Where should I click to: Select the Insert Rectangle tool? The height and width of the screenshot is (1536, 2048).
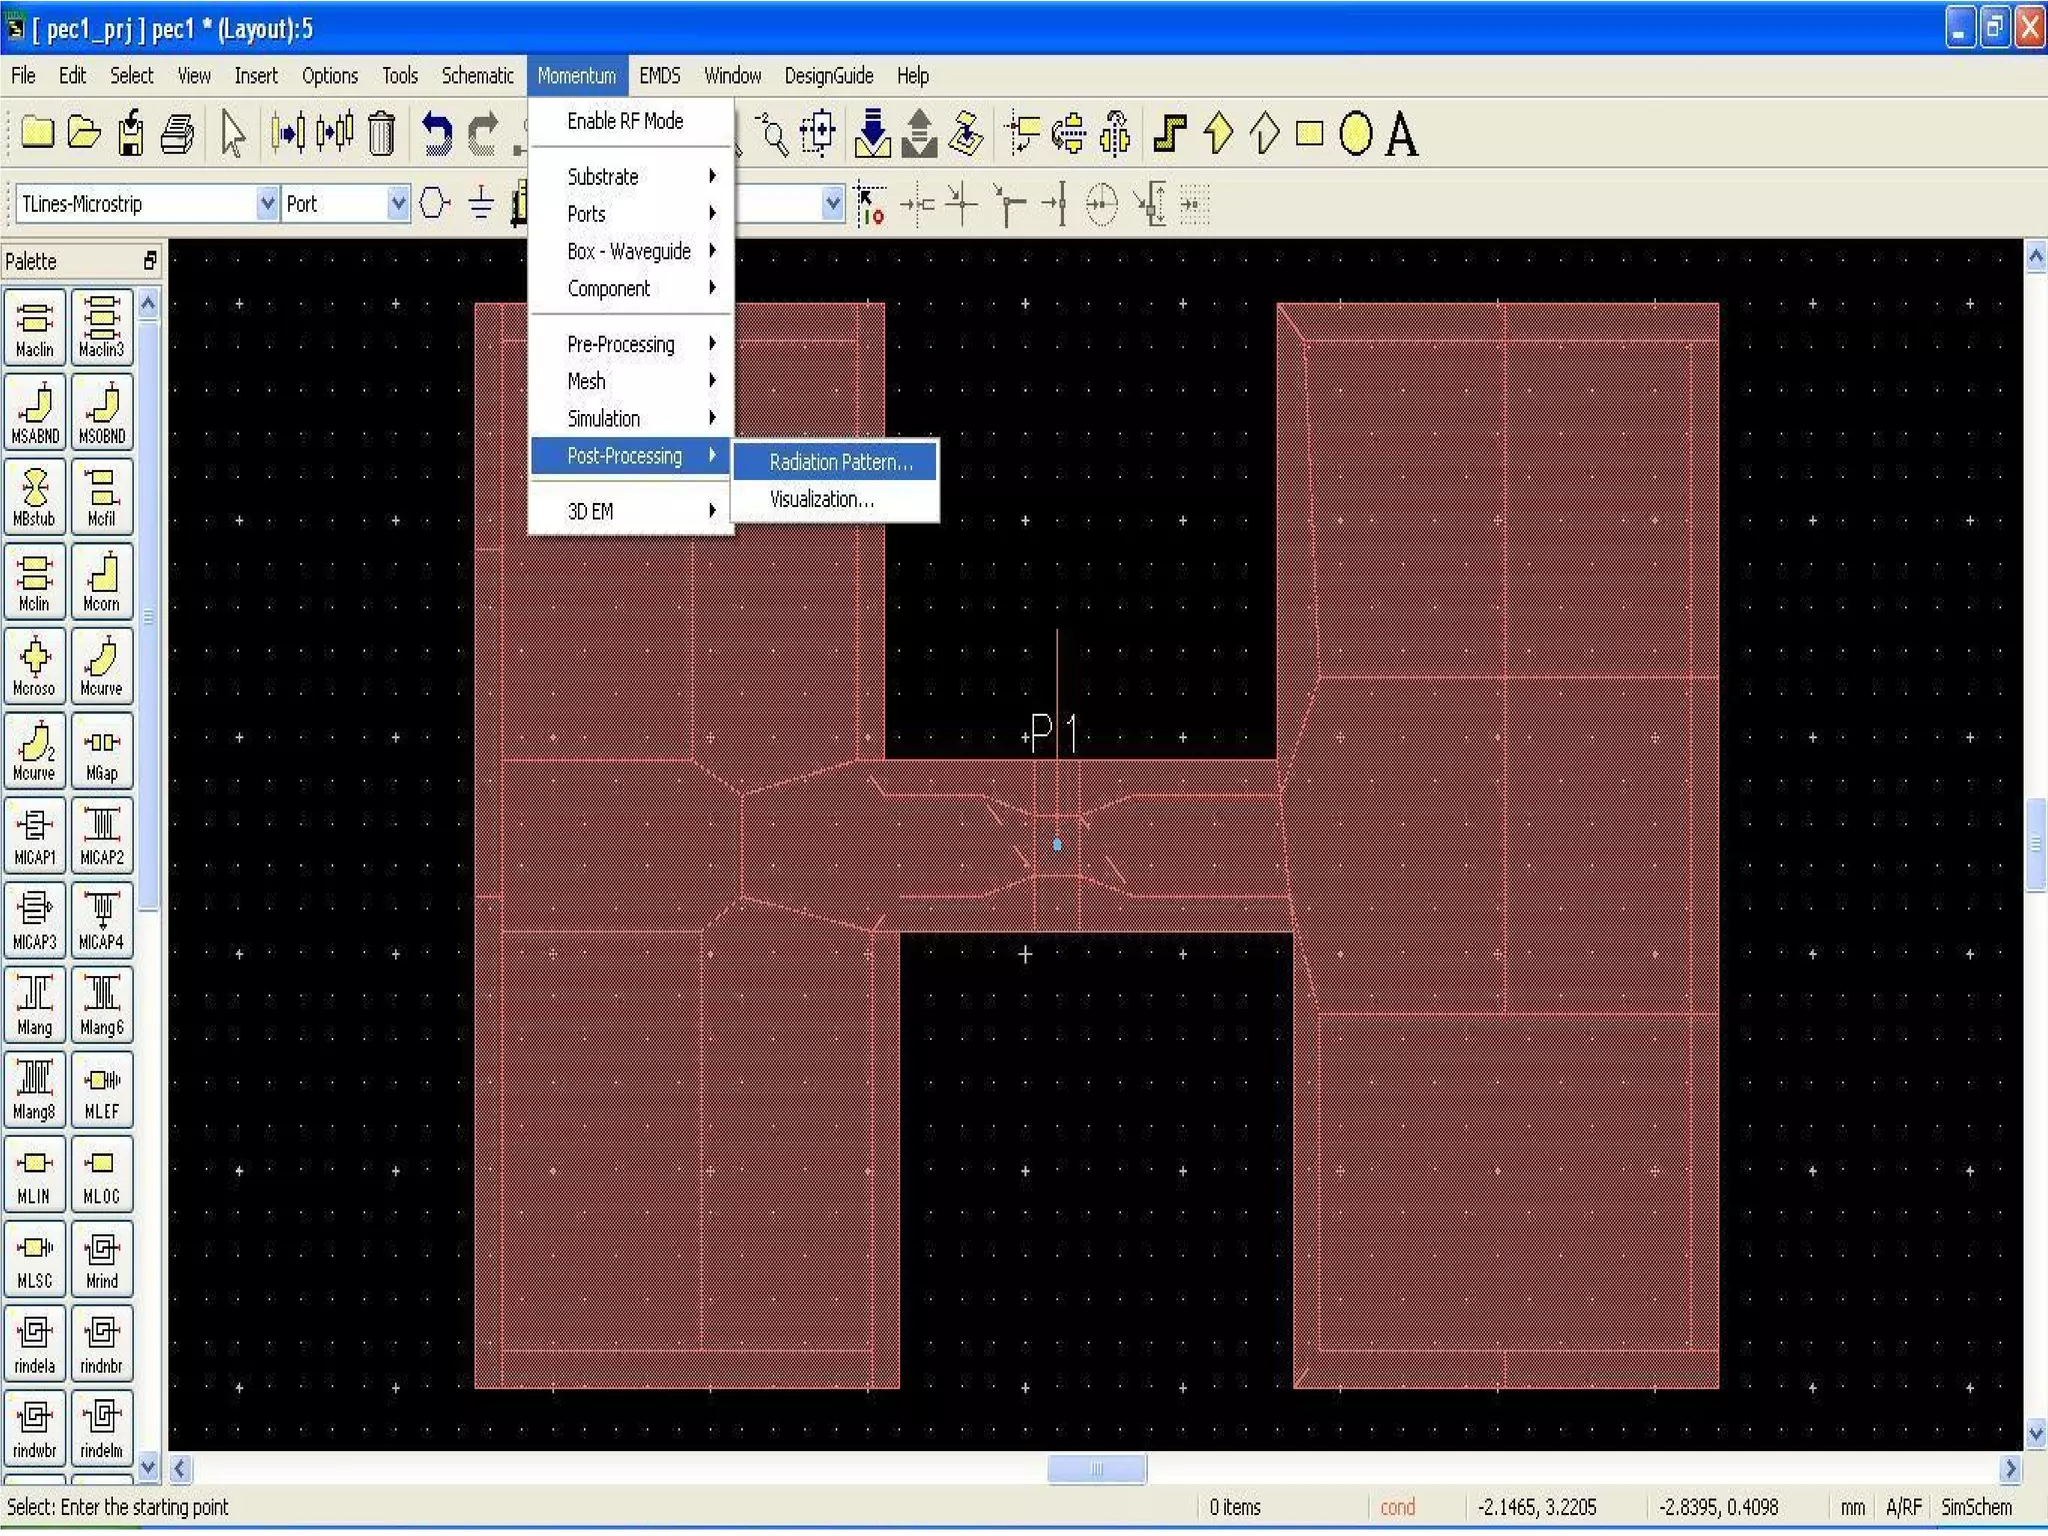(1309, 134)
